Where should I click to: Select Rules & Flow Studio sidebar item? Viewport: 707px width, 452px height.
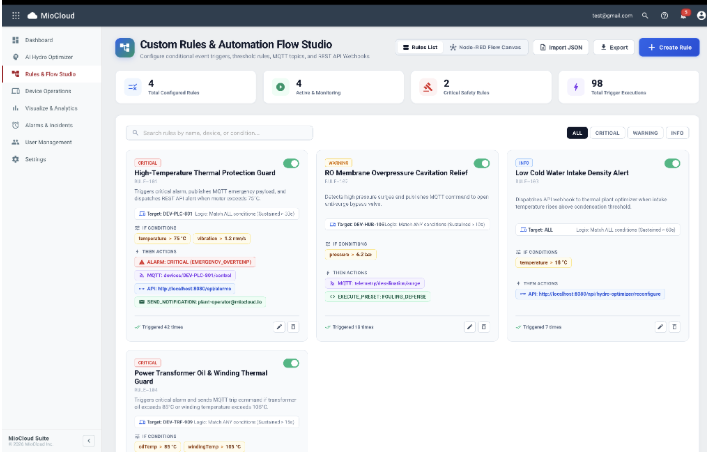tap(51, 74)
